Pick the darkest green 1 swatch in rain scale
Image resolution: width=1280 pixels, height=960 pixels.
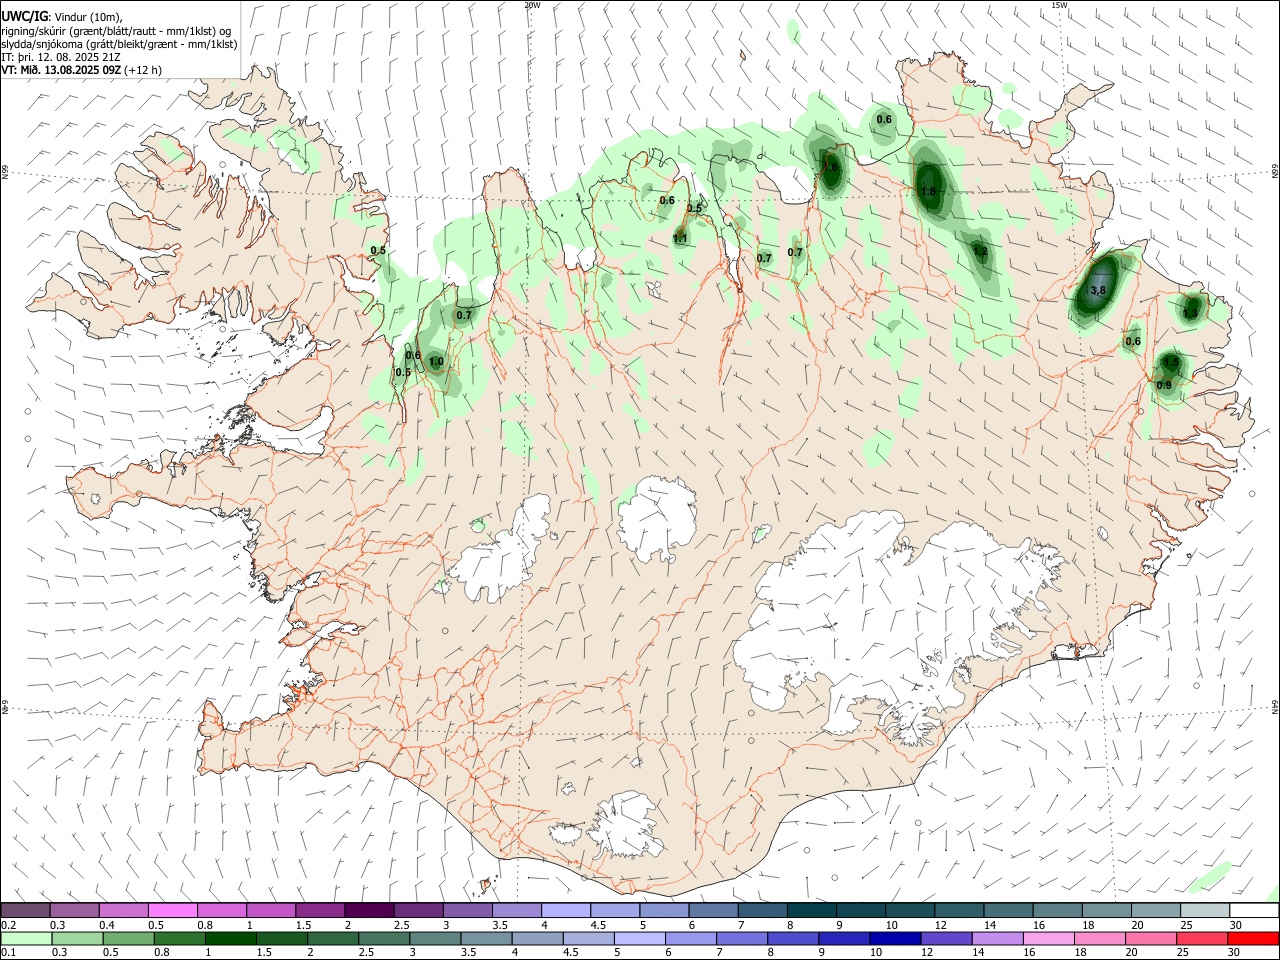tap(230, 939)
